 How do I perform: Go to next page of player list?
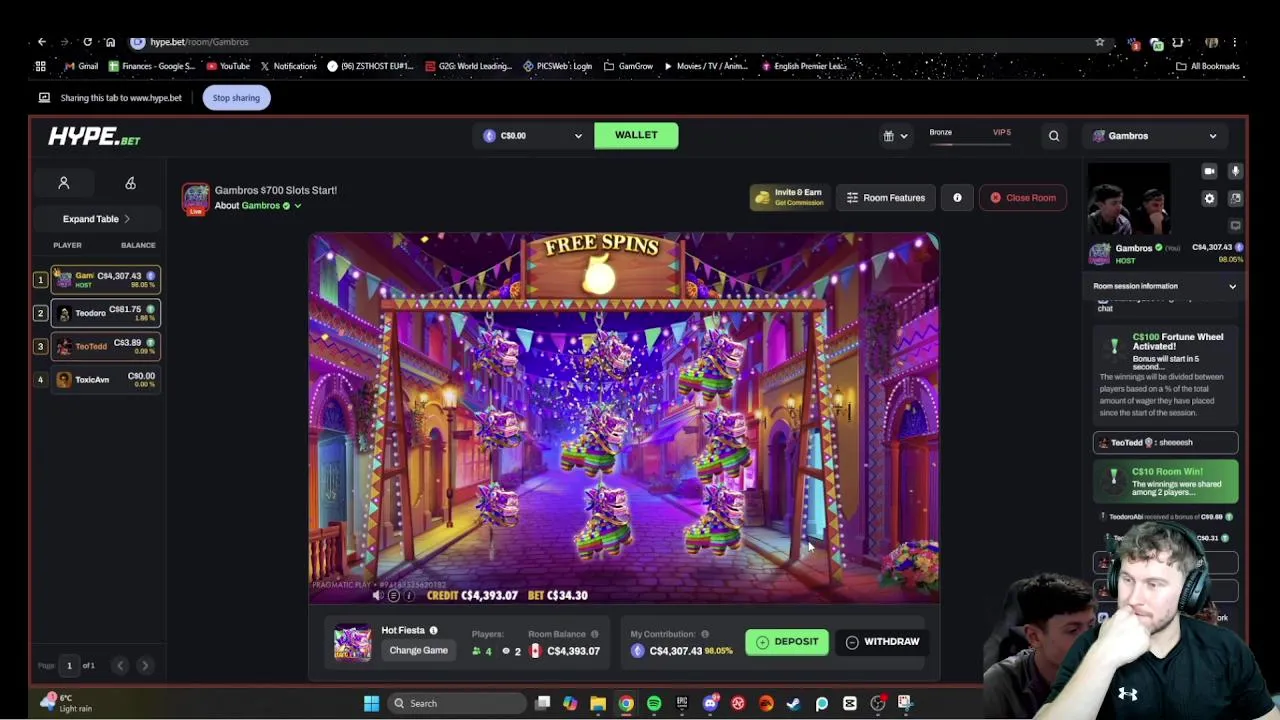[144, 665]
